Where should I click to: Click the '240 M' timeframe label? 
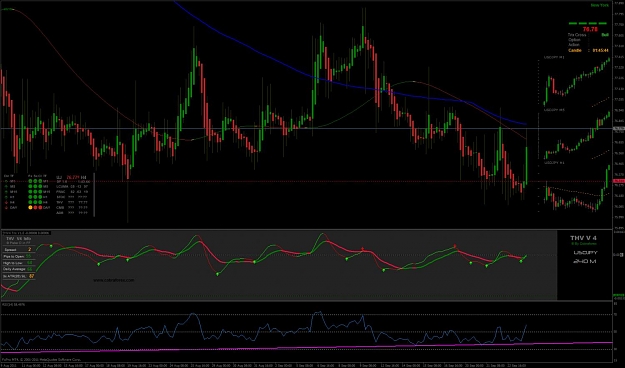pos(585,261)
